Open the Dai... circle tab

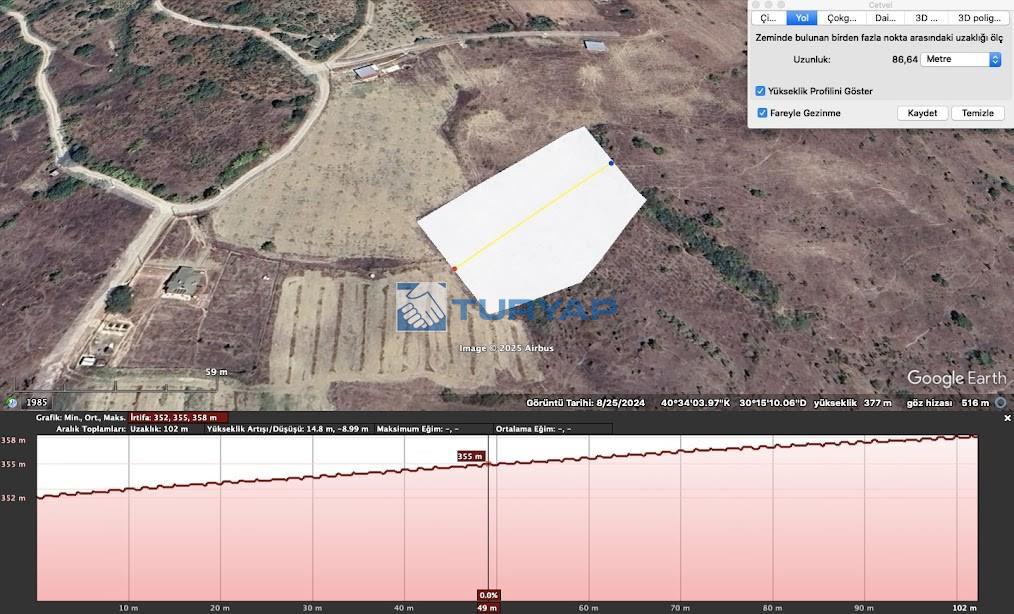[x=885, y=18]
